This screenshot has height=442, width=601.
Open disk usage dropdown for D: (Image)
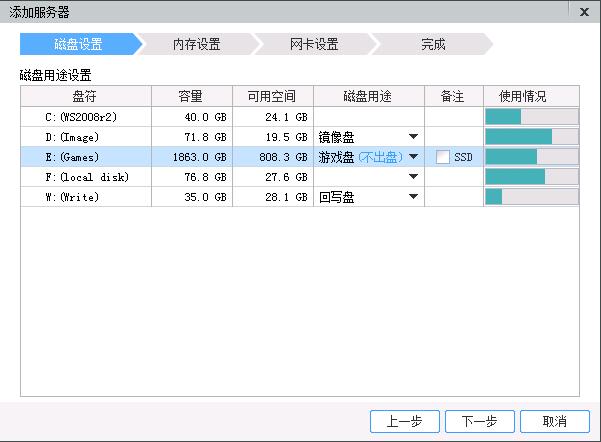click(x=413, y=136)
